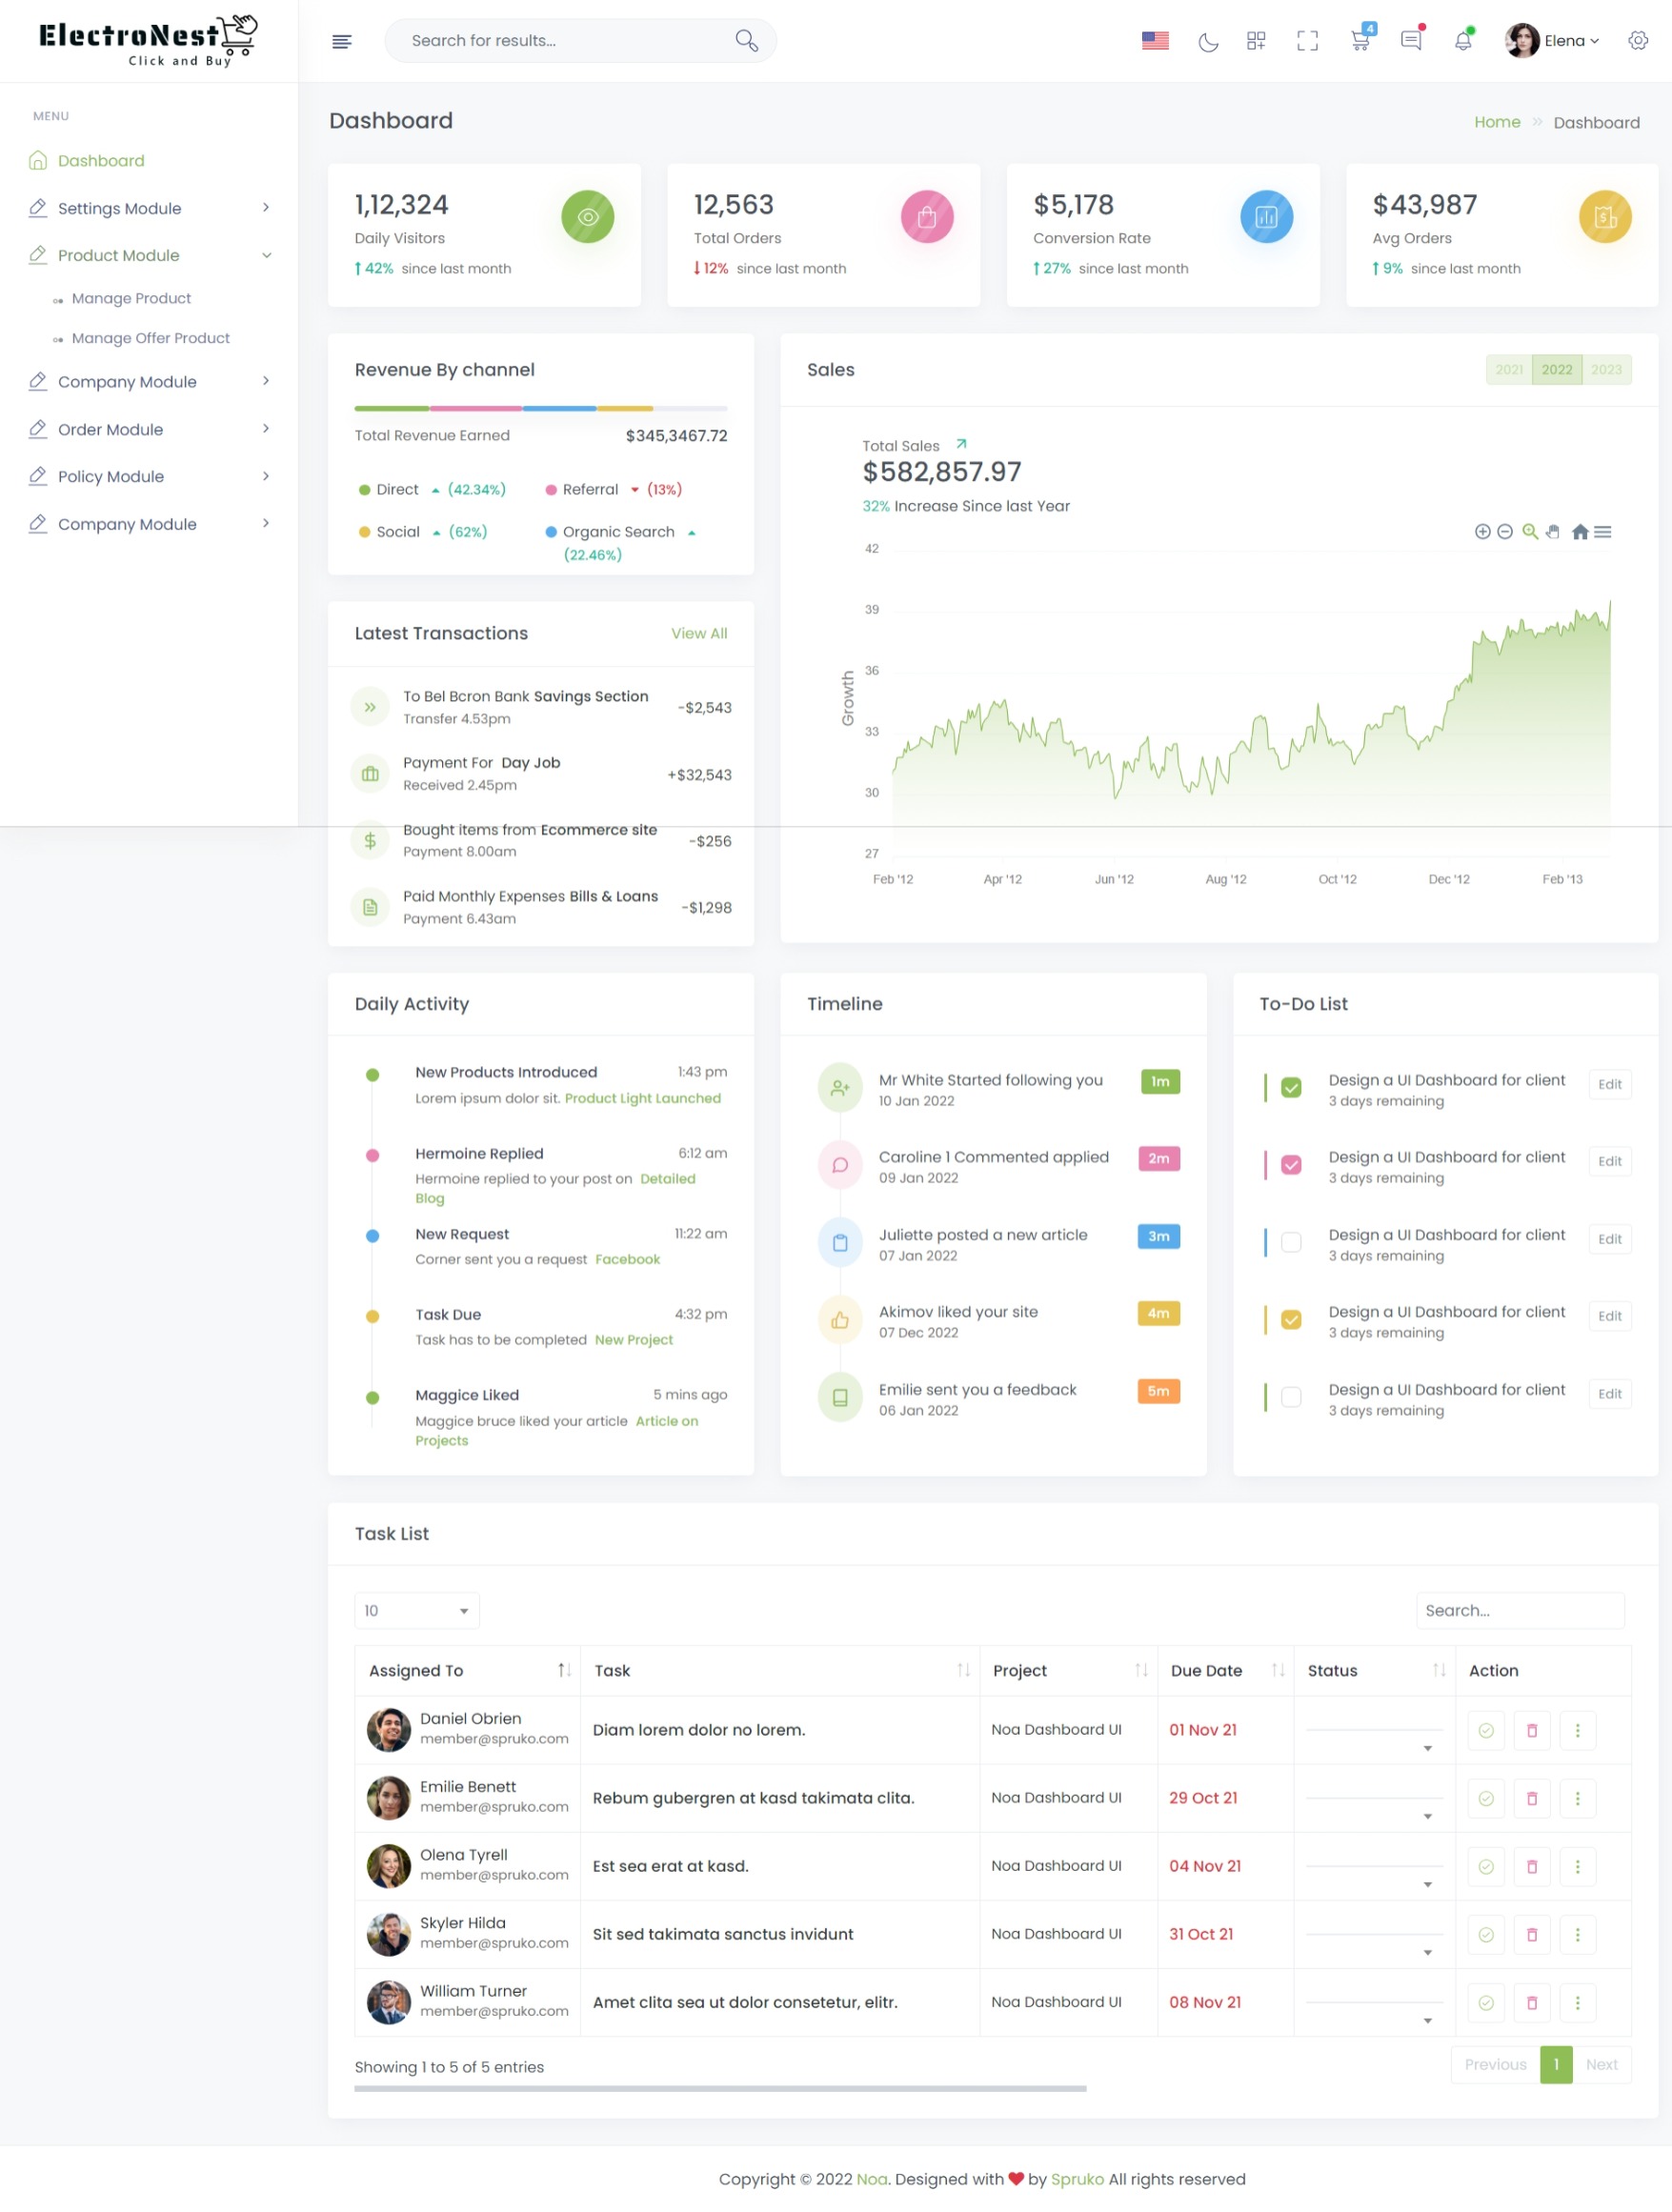Screen dimensions: 1672x2212
Task: Click the Next pagination button
Action: pyautogui.click(x=1601, y=2064)
